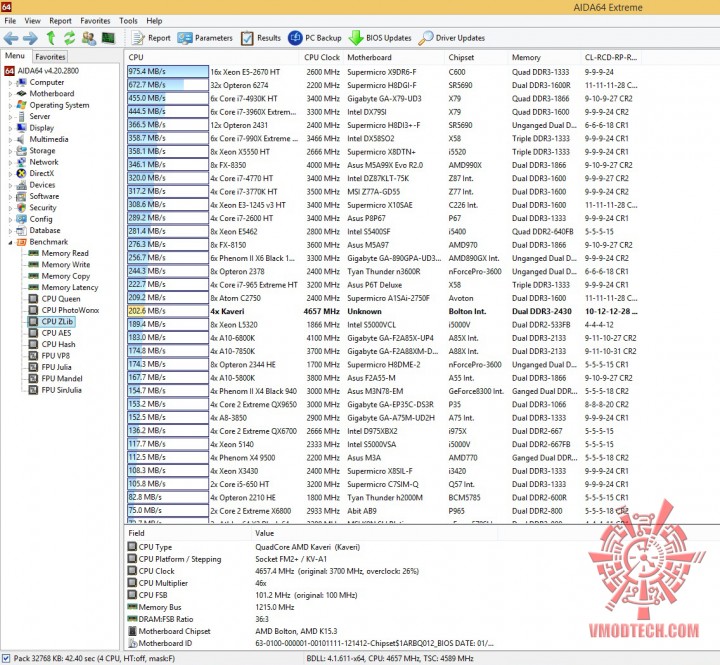Screen dimensions: 720x665
Task: Expand the Motherboard tree node
Action: (x=11, y=94)
